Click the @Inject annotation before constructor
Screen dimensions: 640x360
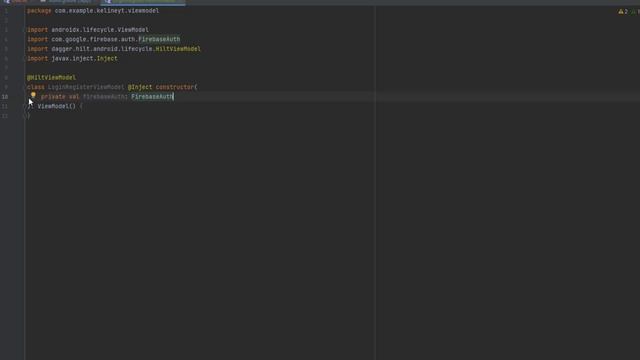(140, 87)
